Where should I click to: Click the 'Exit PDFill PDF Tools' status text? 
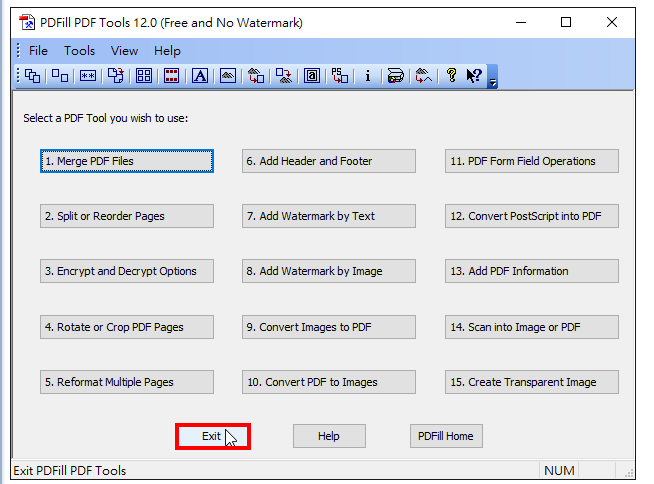70,471
